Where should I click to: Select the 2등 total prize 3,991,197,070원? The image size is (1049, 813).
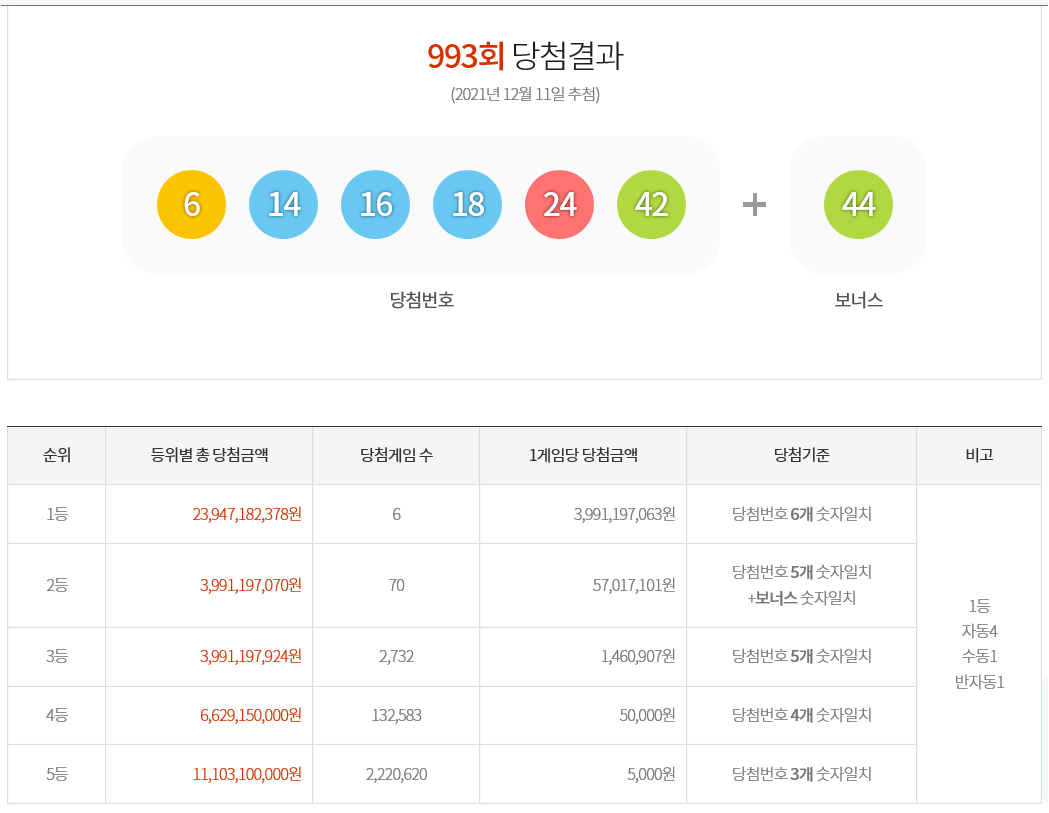click(251, 585)
